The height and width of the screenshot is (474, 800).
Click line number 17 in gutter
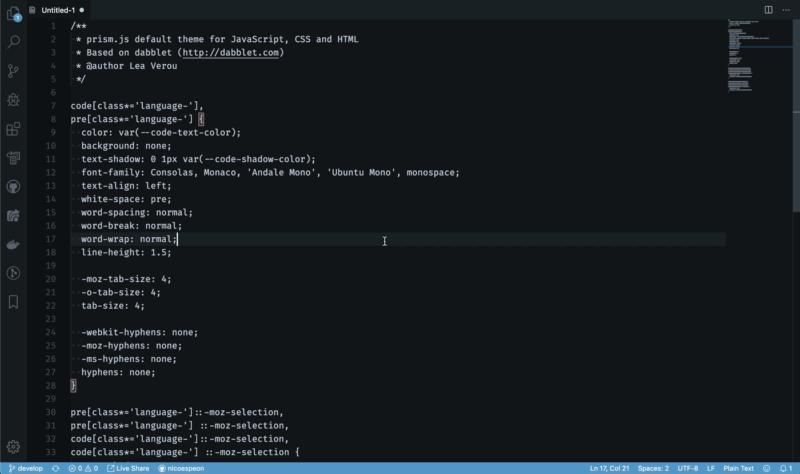[x=51, y=239]
